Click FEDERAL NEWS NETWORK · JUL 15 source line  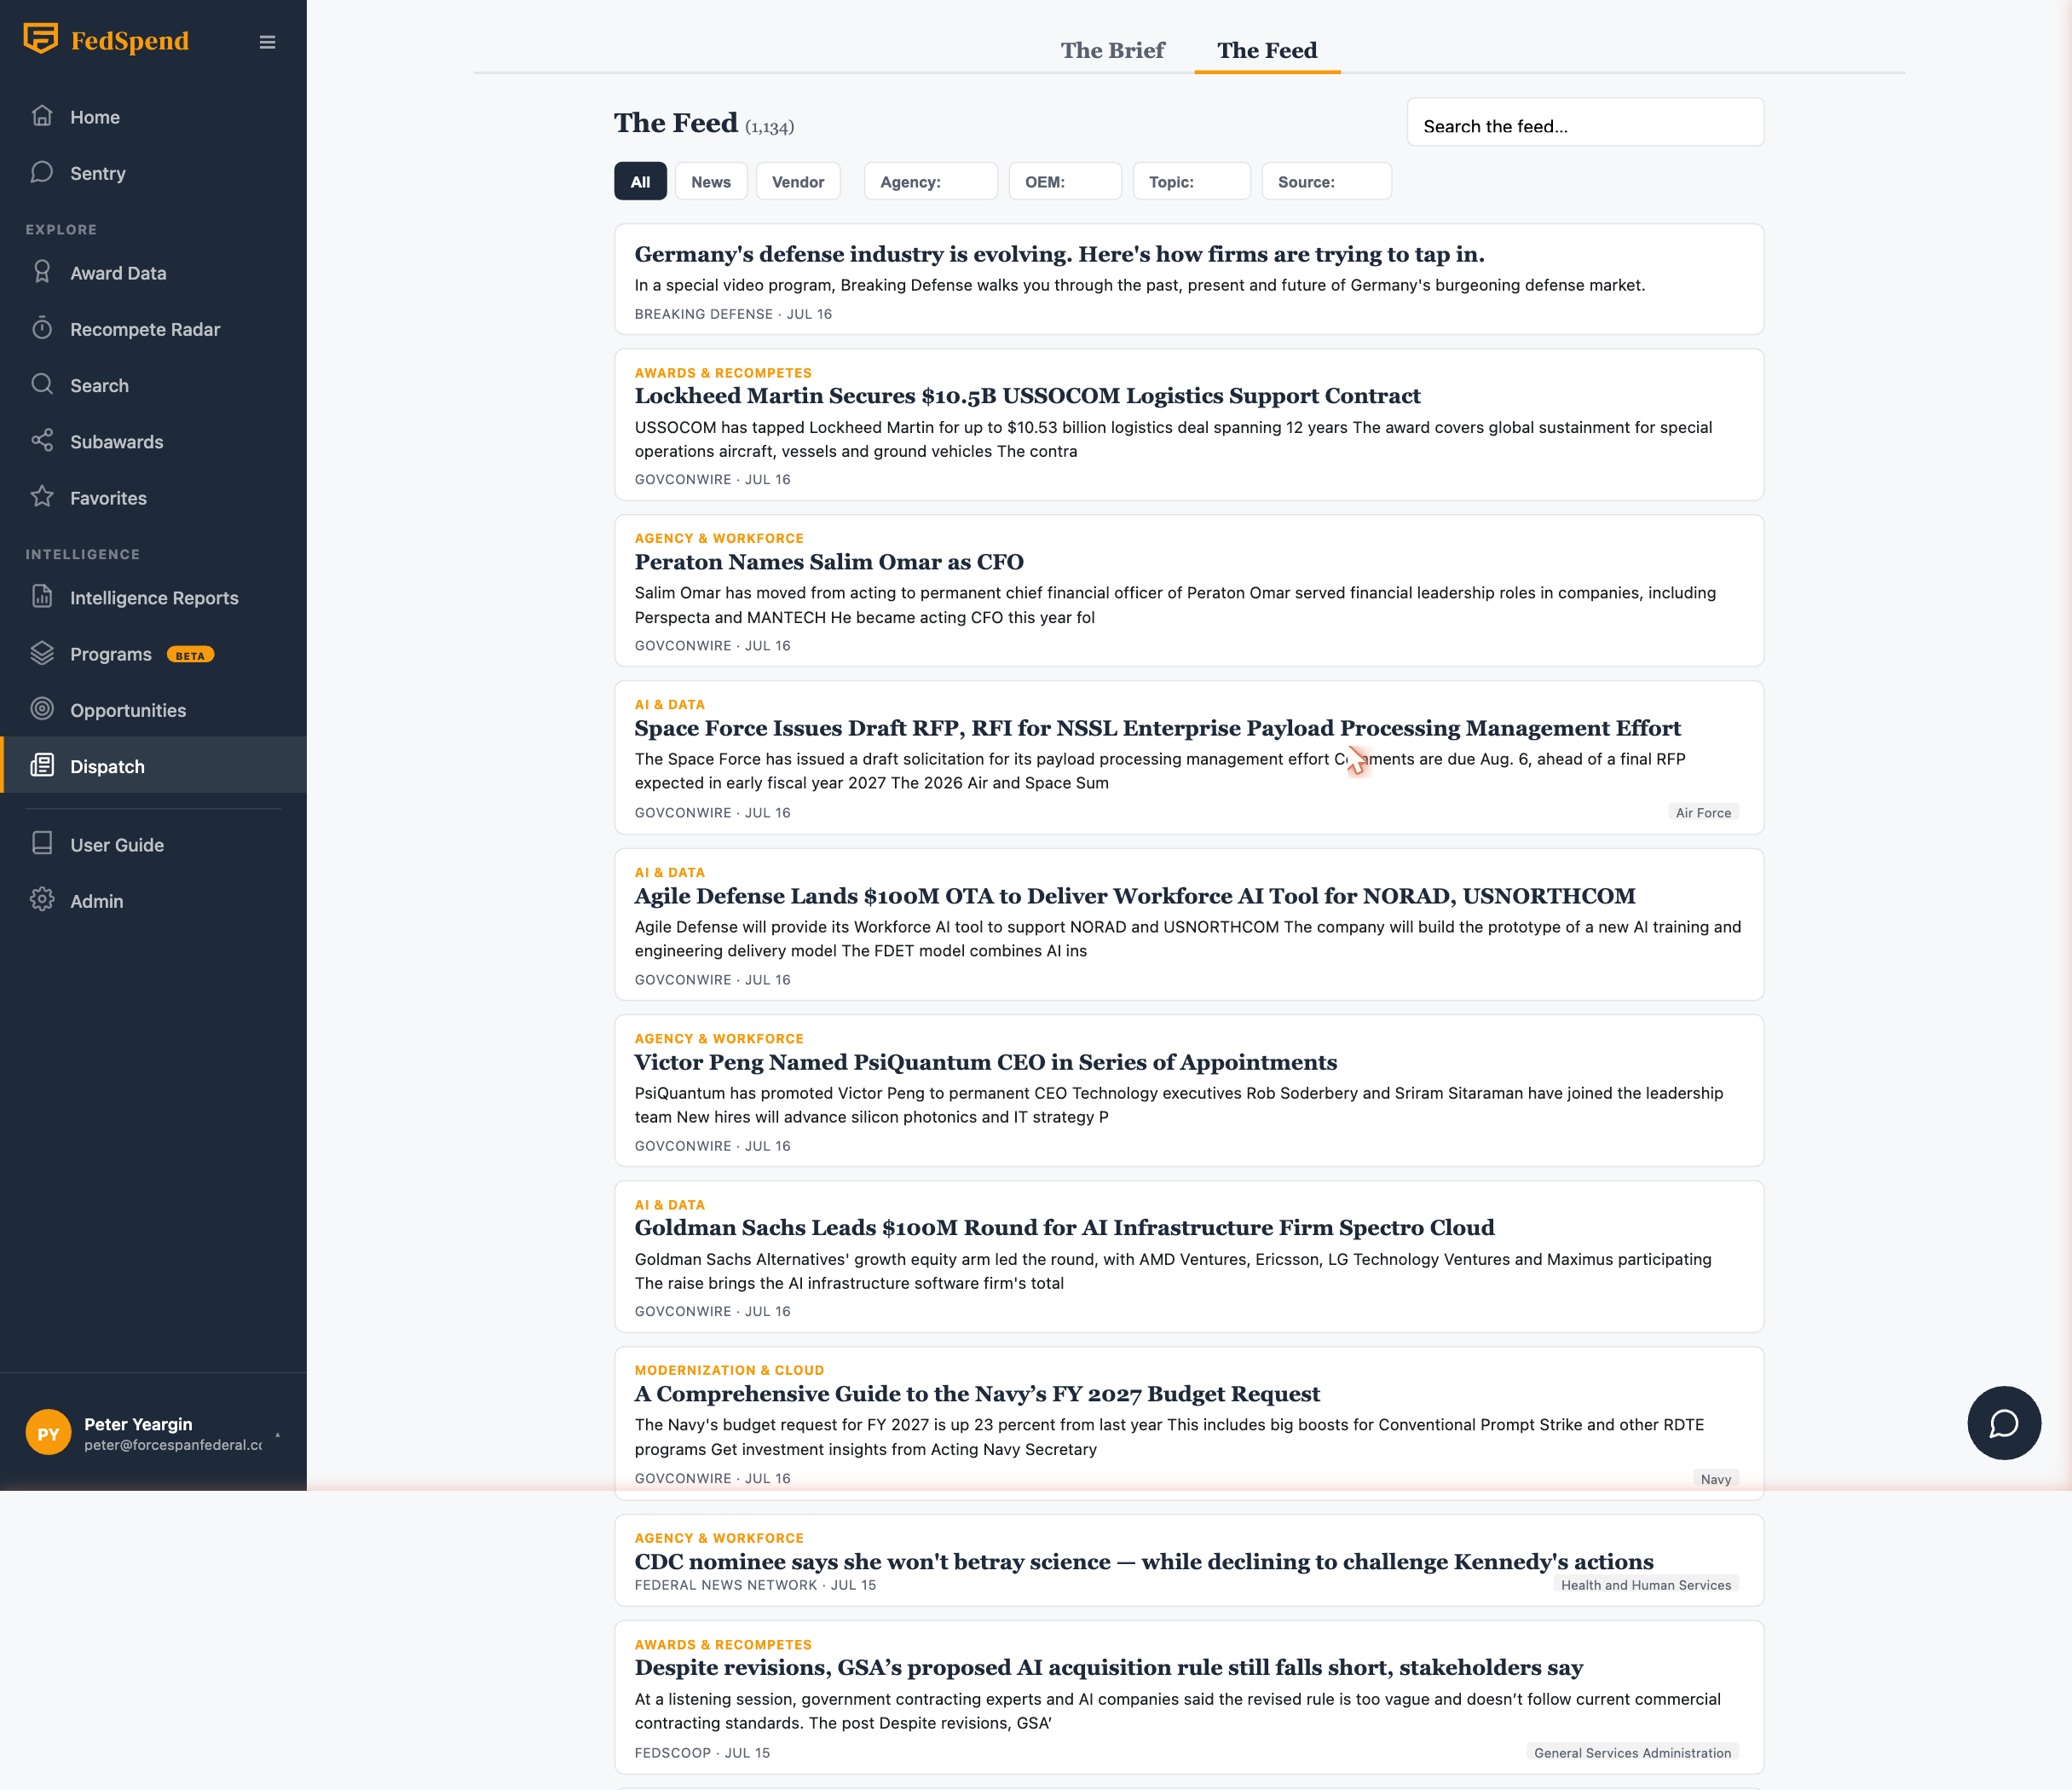(x=755, y=1585)
